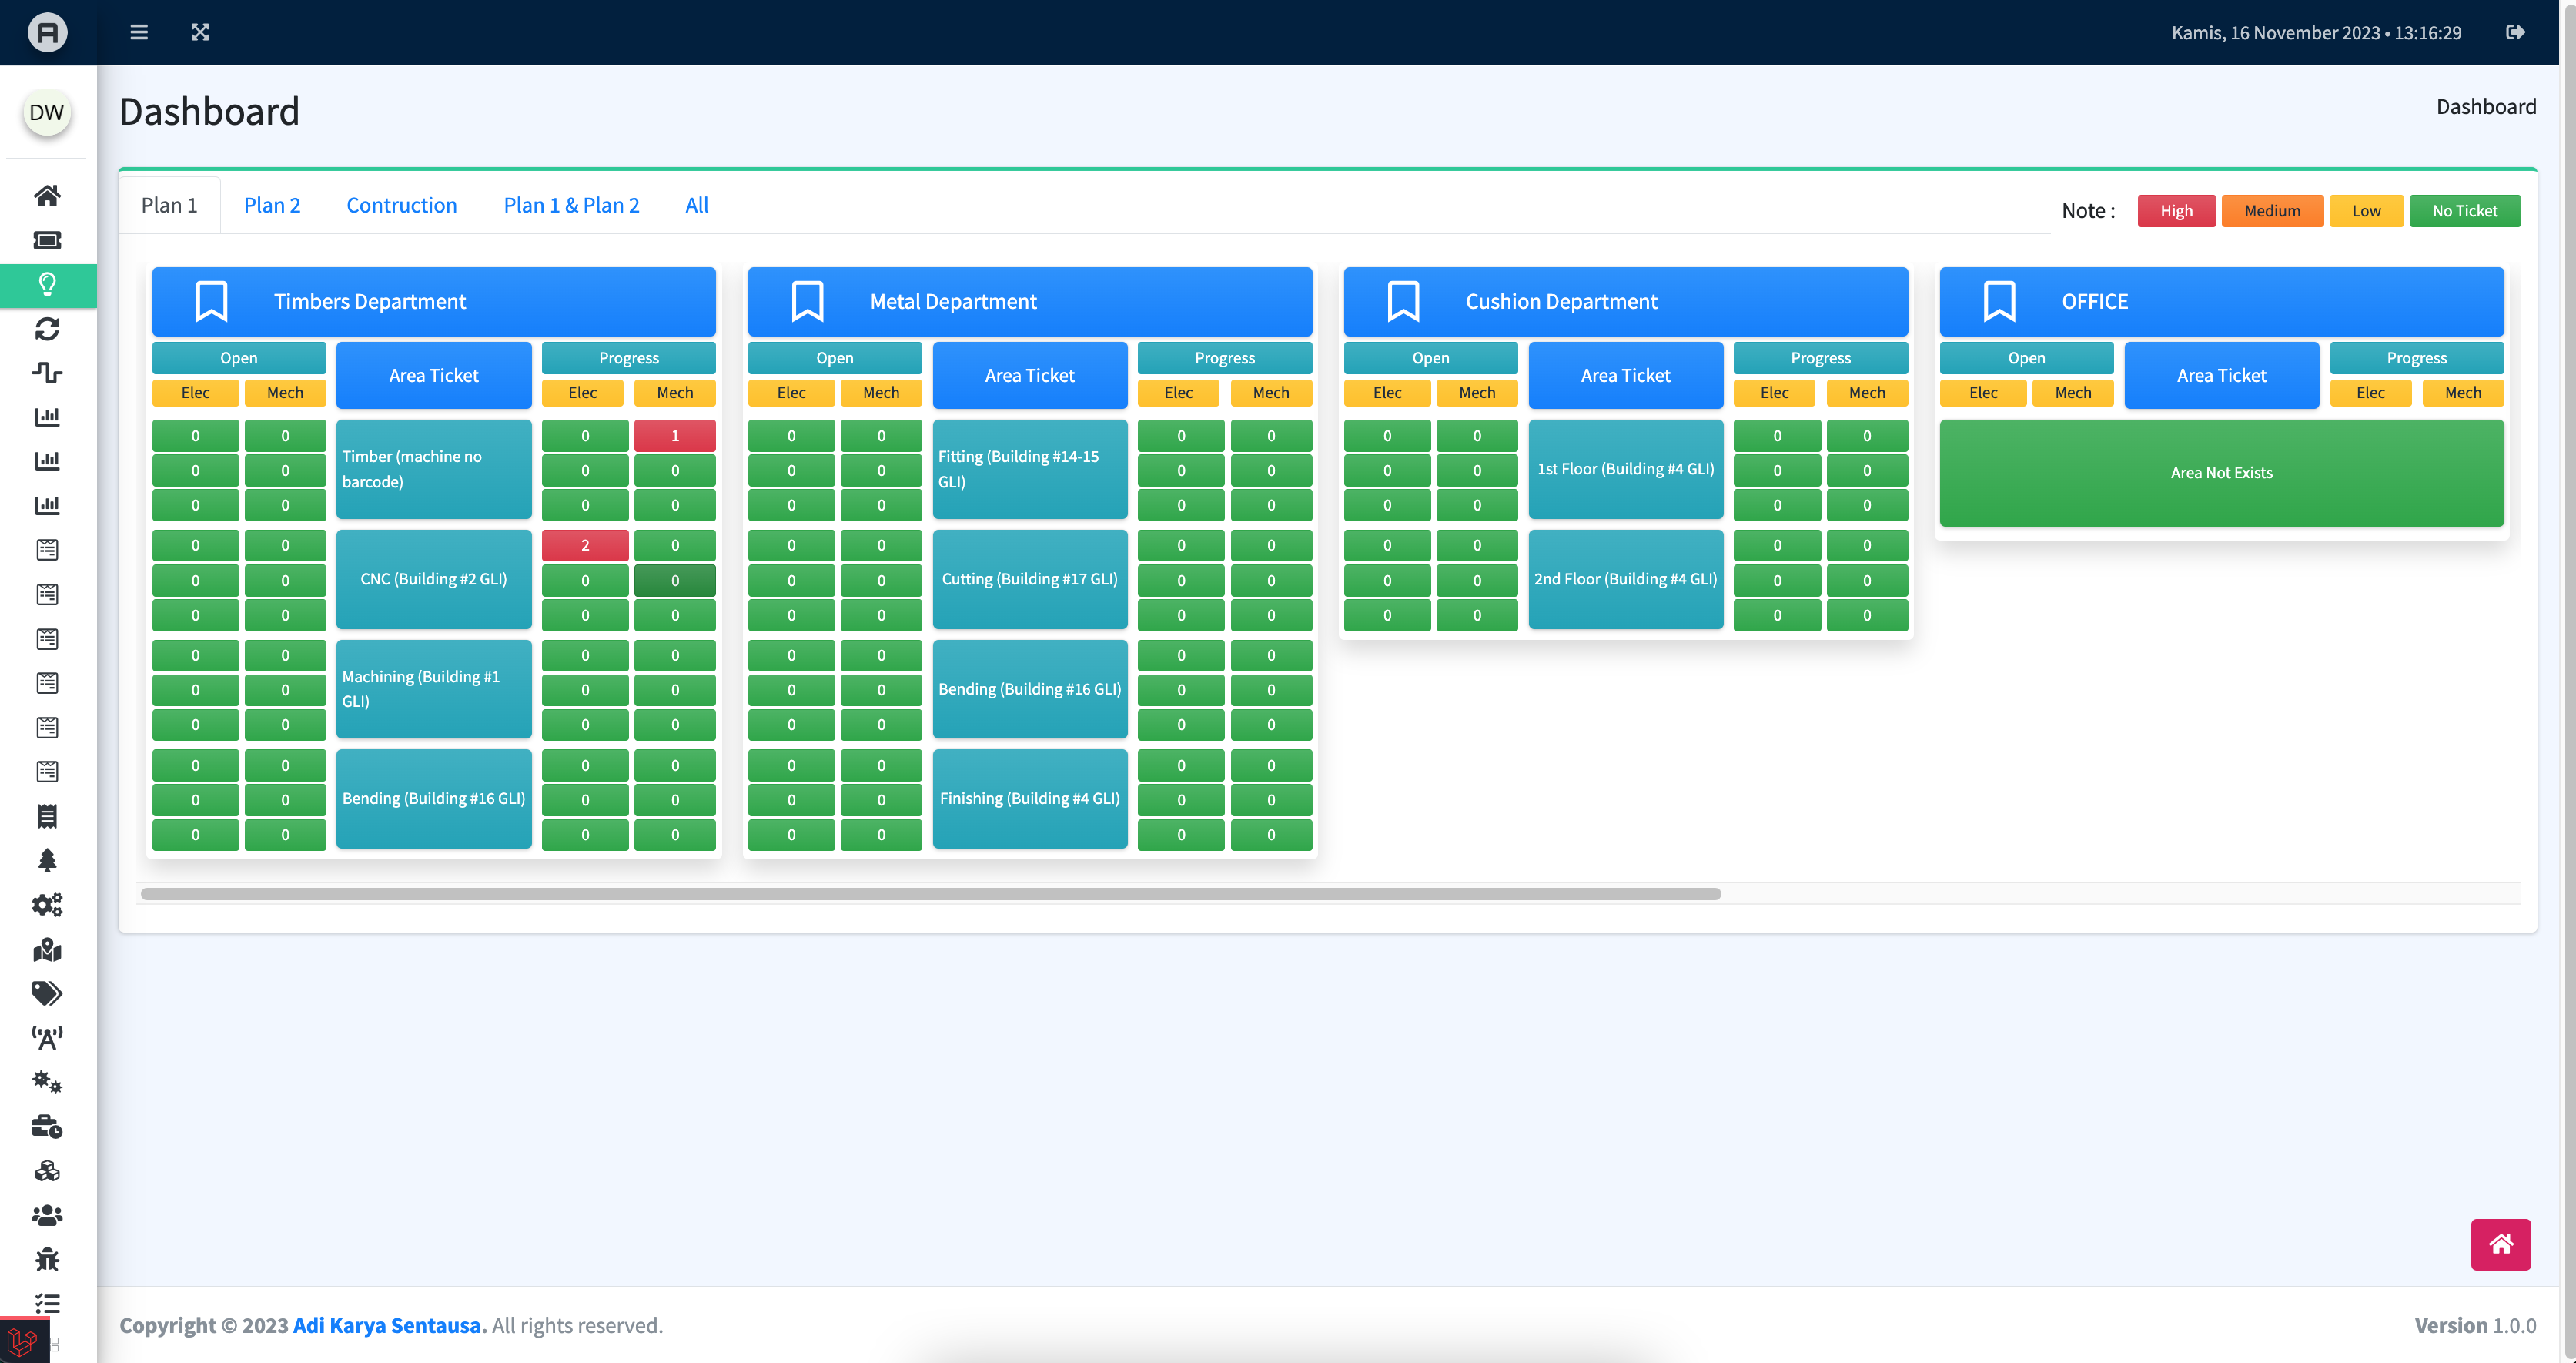
Task: Click the users group sidebar icon
Action: tap(47, 1215)
